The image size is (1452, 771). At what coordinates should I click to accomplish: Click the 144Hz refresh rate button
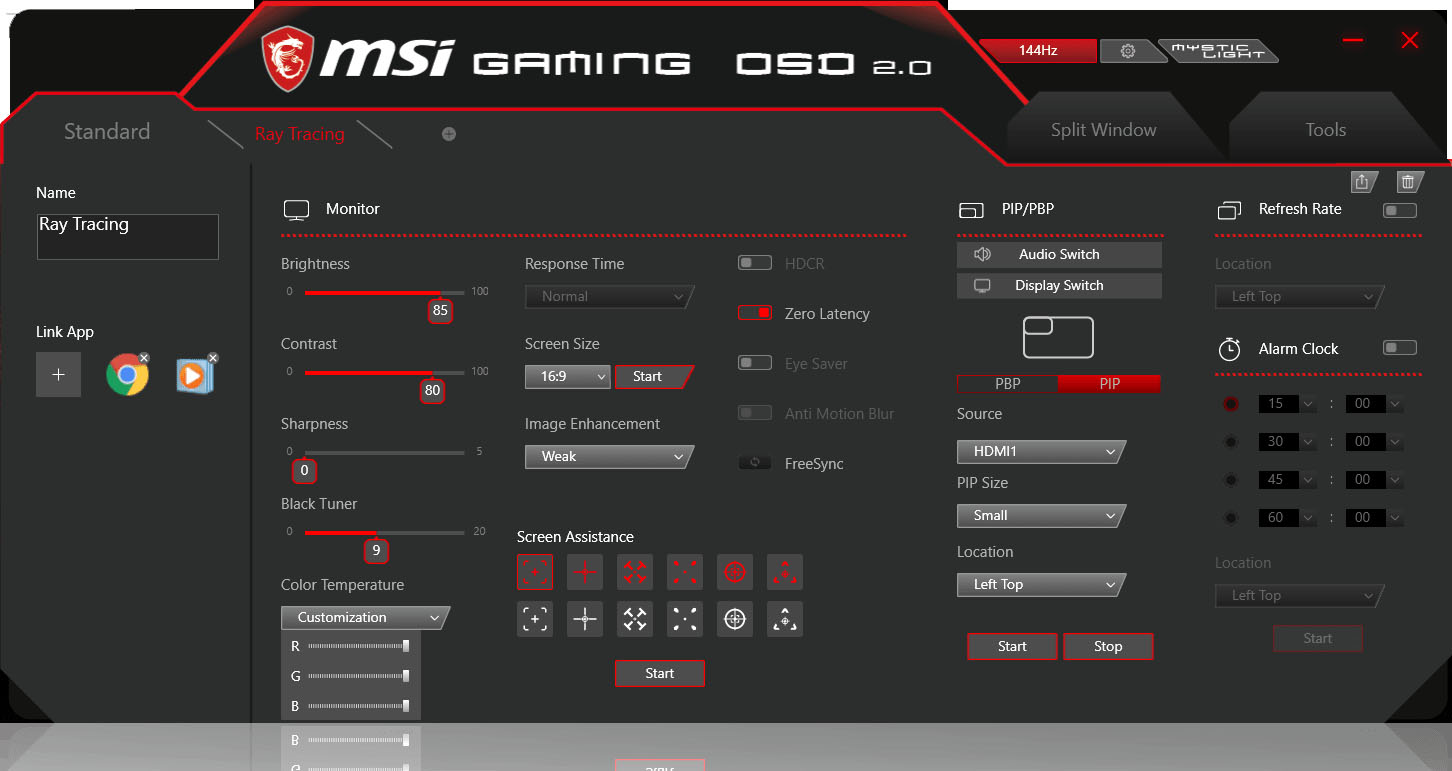pyautogui.click(x=1038, y=51)
